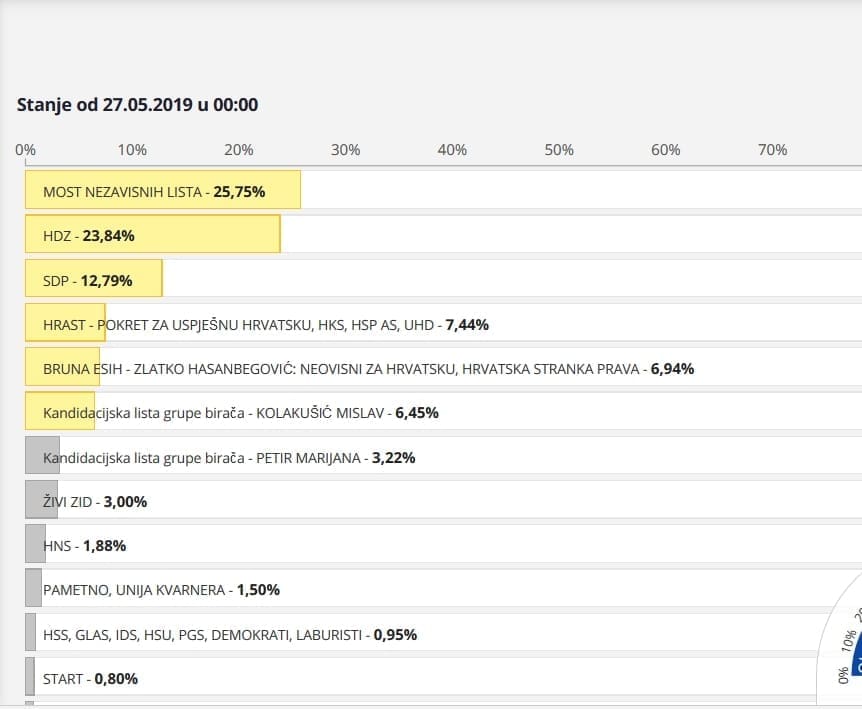Click the HNS 1,88% result bar
The height and width of the screenshot is (709, 862).
tap(36, 545)
